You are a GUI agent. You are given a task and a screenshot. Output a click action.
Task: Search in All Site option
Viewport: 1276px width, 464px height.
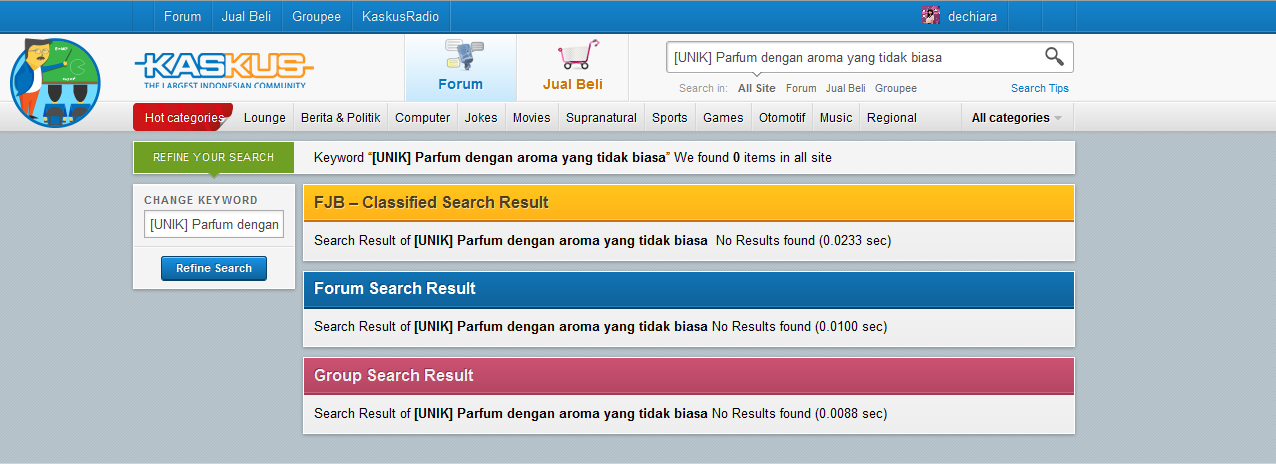[757, 88]
